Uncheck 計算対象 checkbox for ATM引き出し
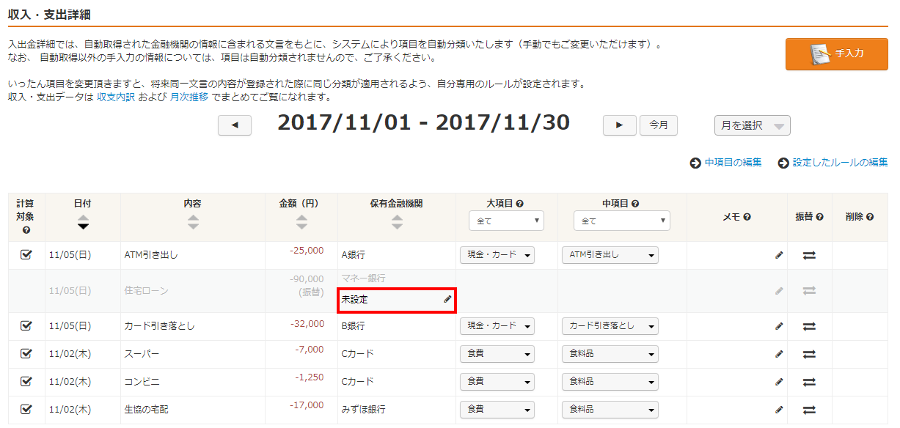Screen dimensions: 900x428 point(26,255)
